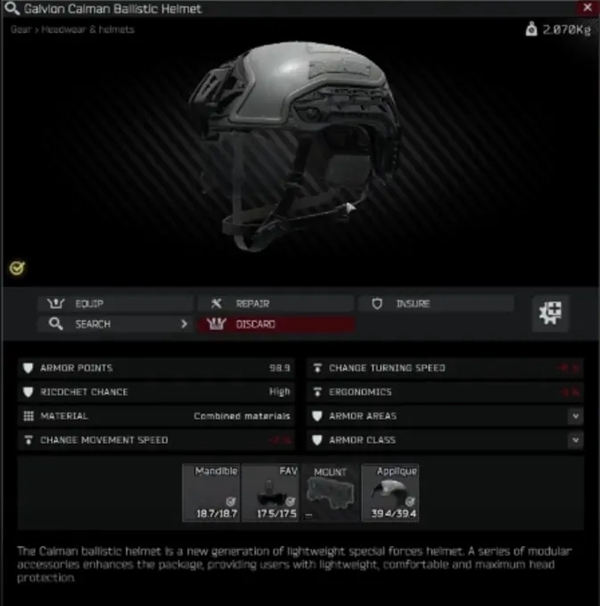
Task: Click the Material grid icon
Action: (x=28, y=416)
